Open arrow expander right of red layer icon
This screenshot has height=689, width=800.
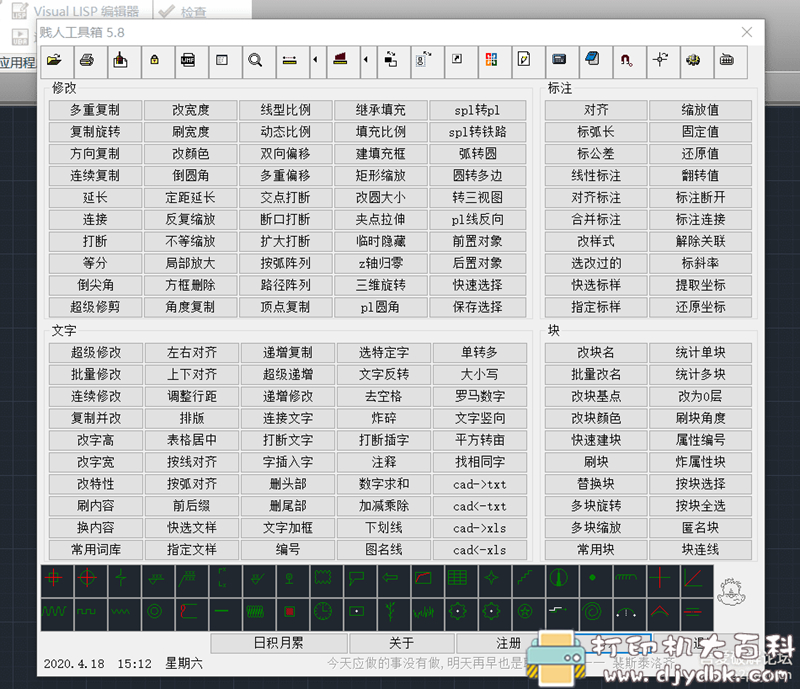[368, 61]
